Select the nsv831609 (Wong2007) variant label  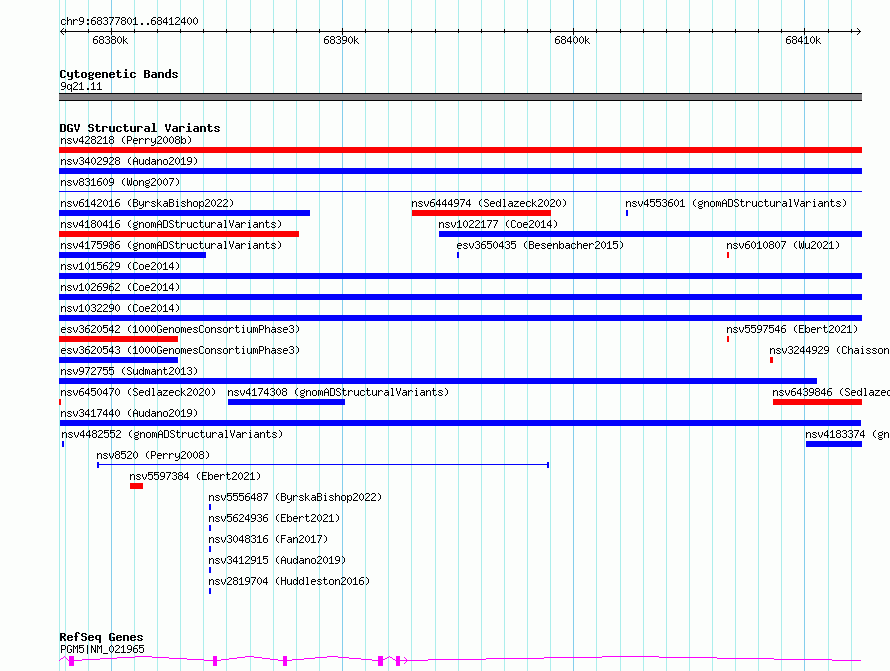pyautogui.click(x=120, y=182)
